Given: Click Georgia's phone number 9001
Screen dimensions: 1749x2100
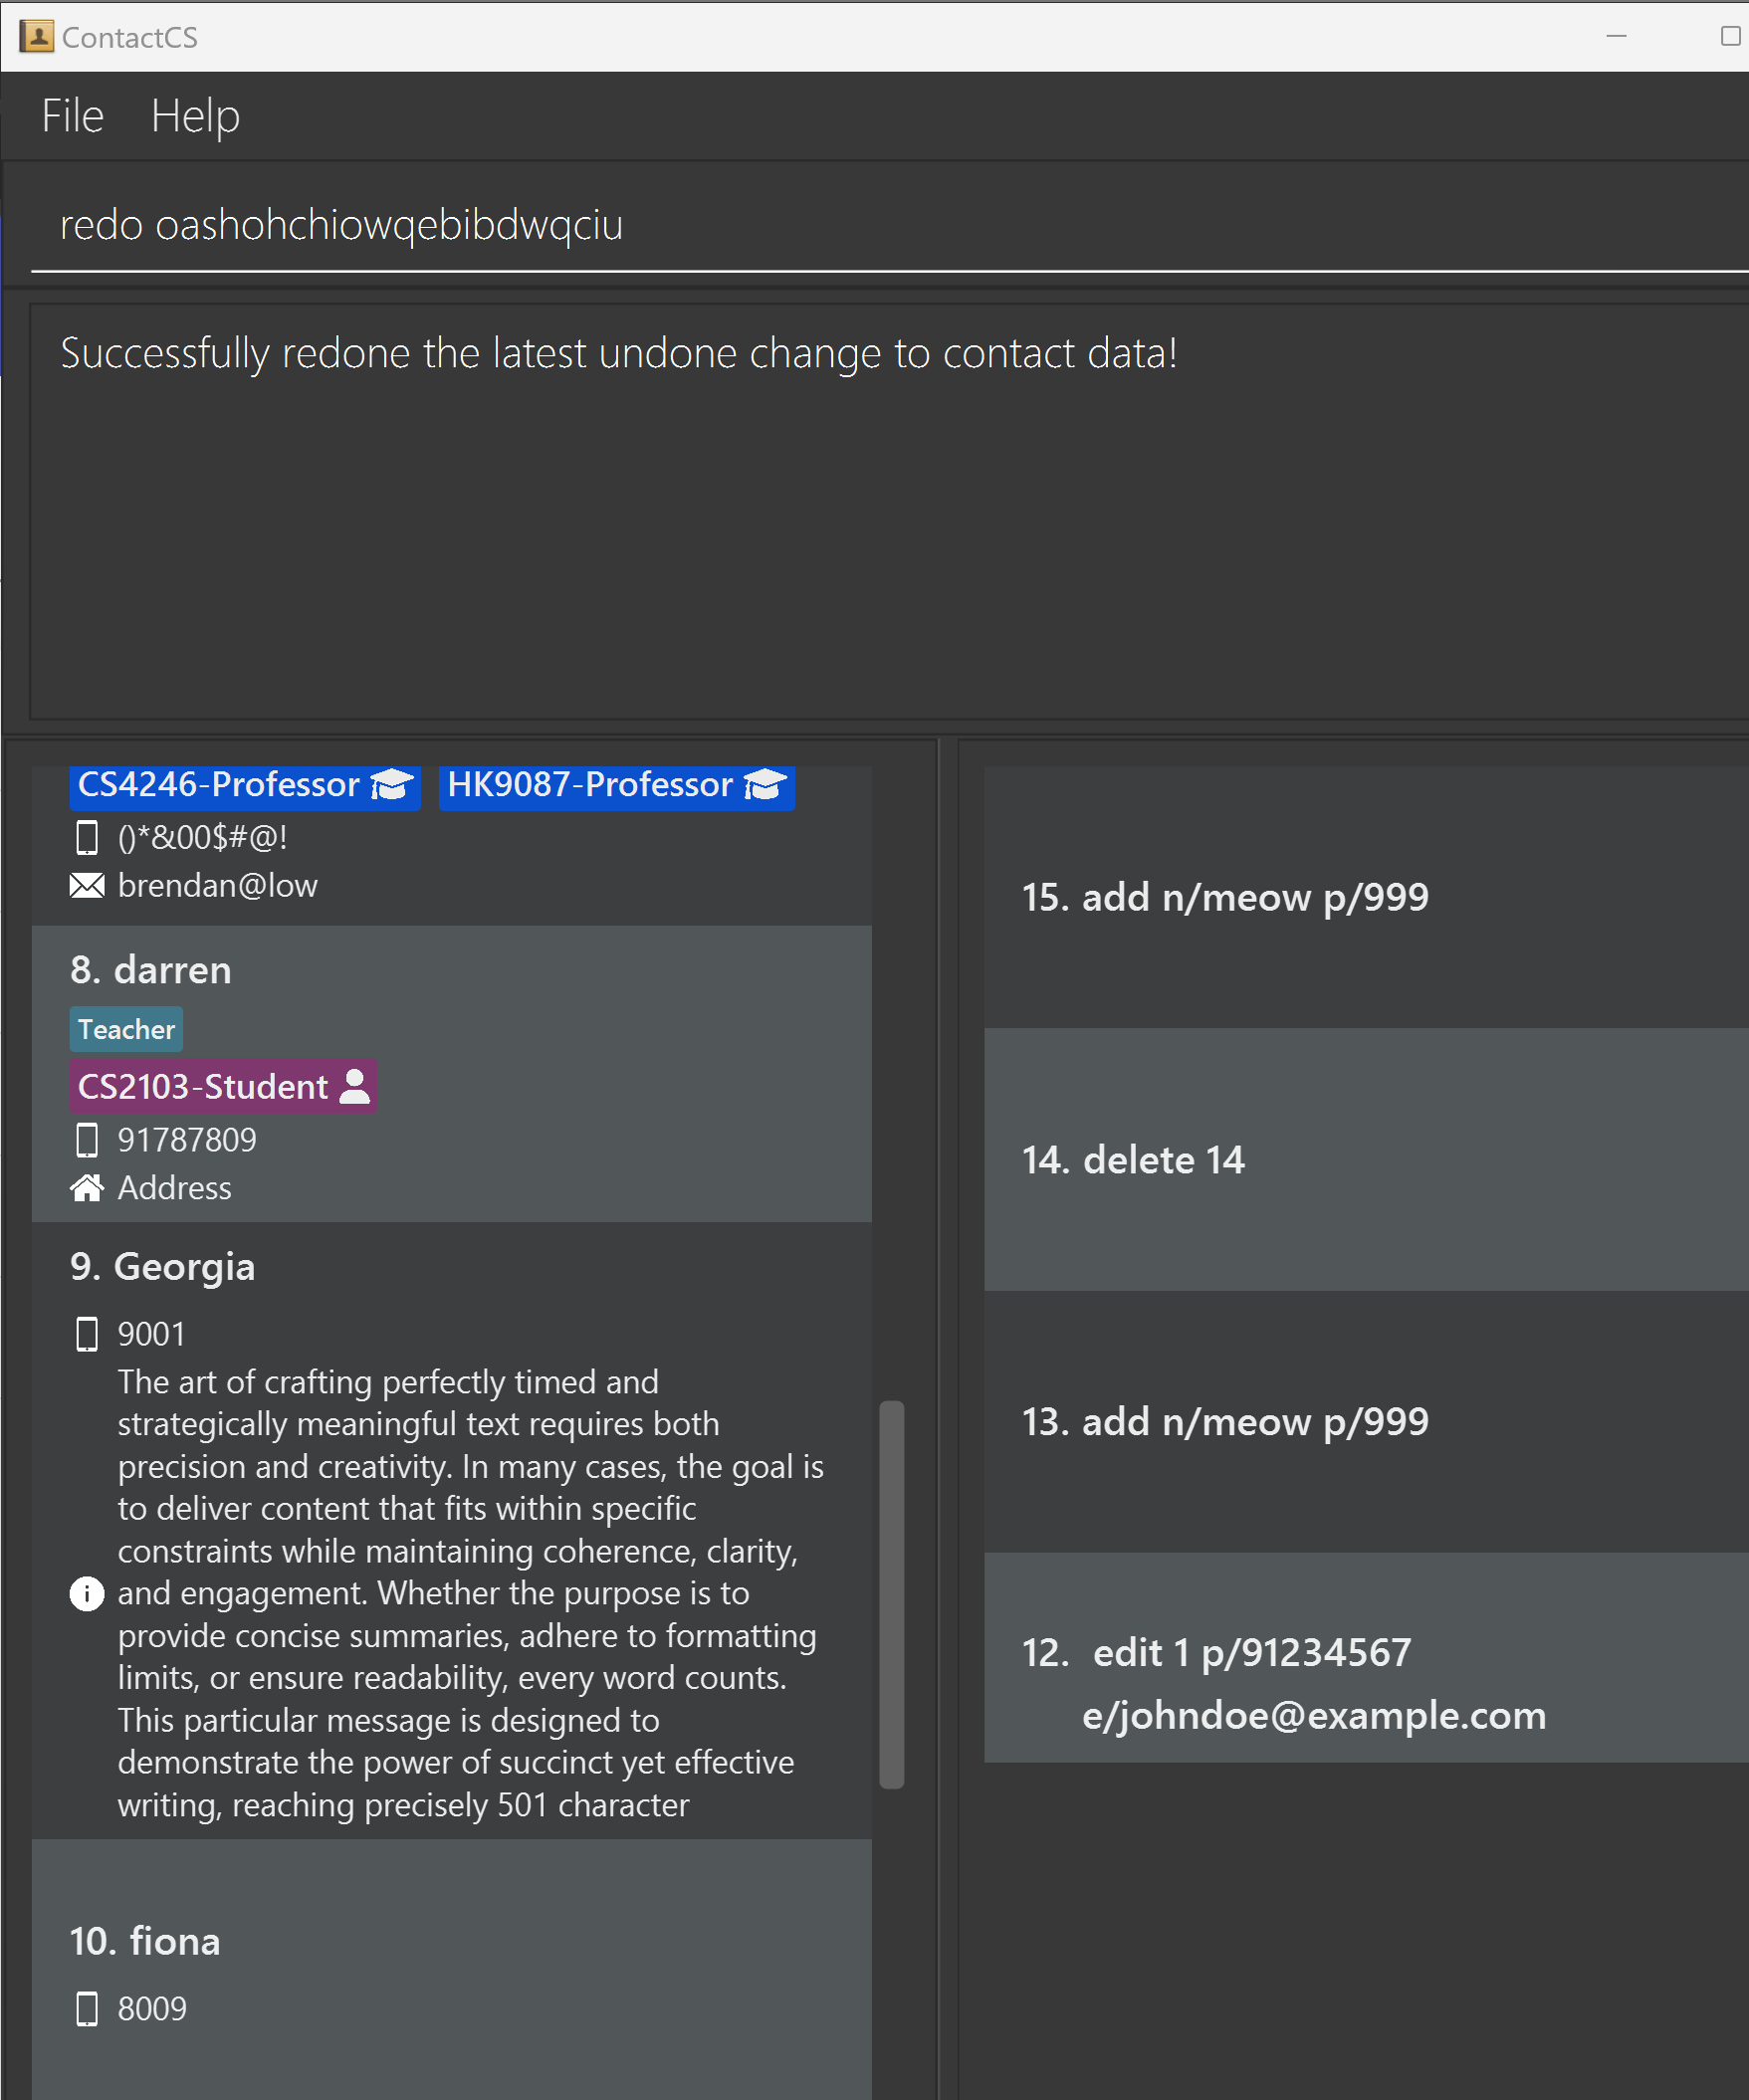Looking at the screenshot, I should pyautogui.click(x=151, y=1334).
